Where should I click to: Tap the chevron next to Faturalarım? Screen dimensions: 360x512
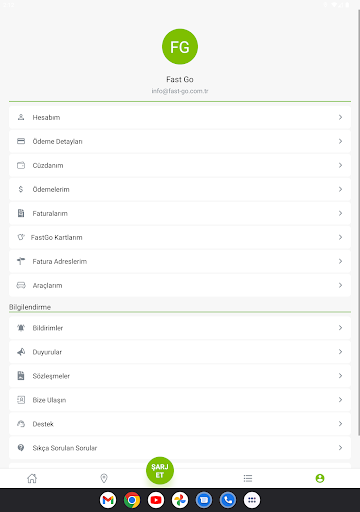coord(340,213)
